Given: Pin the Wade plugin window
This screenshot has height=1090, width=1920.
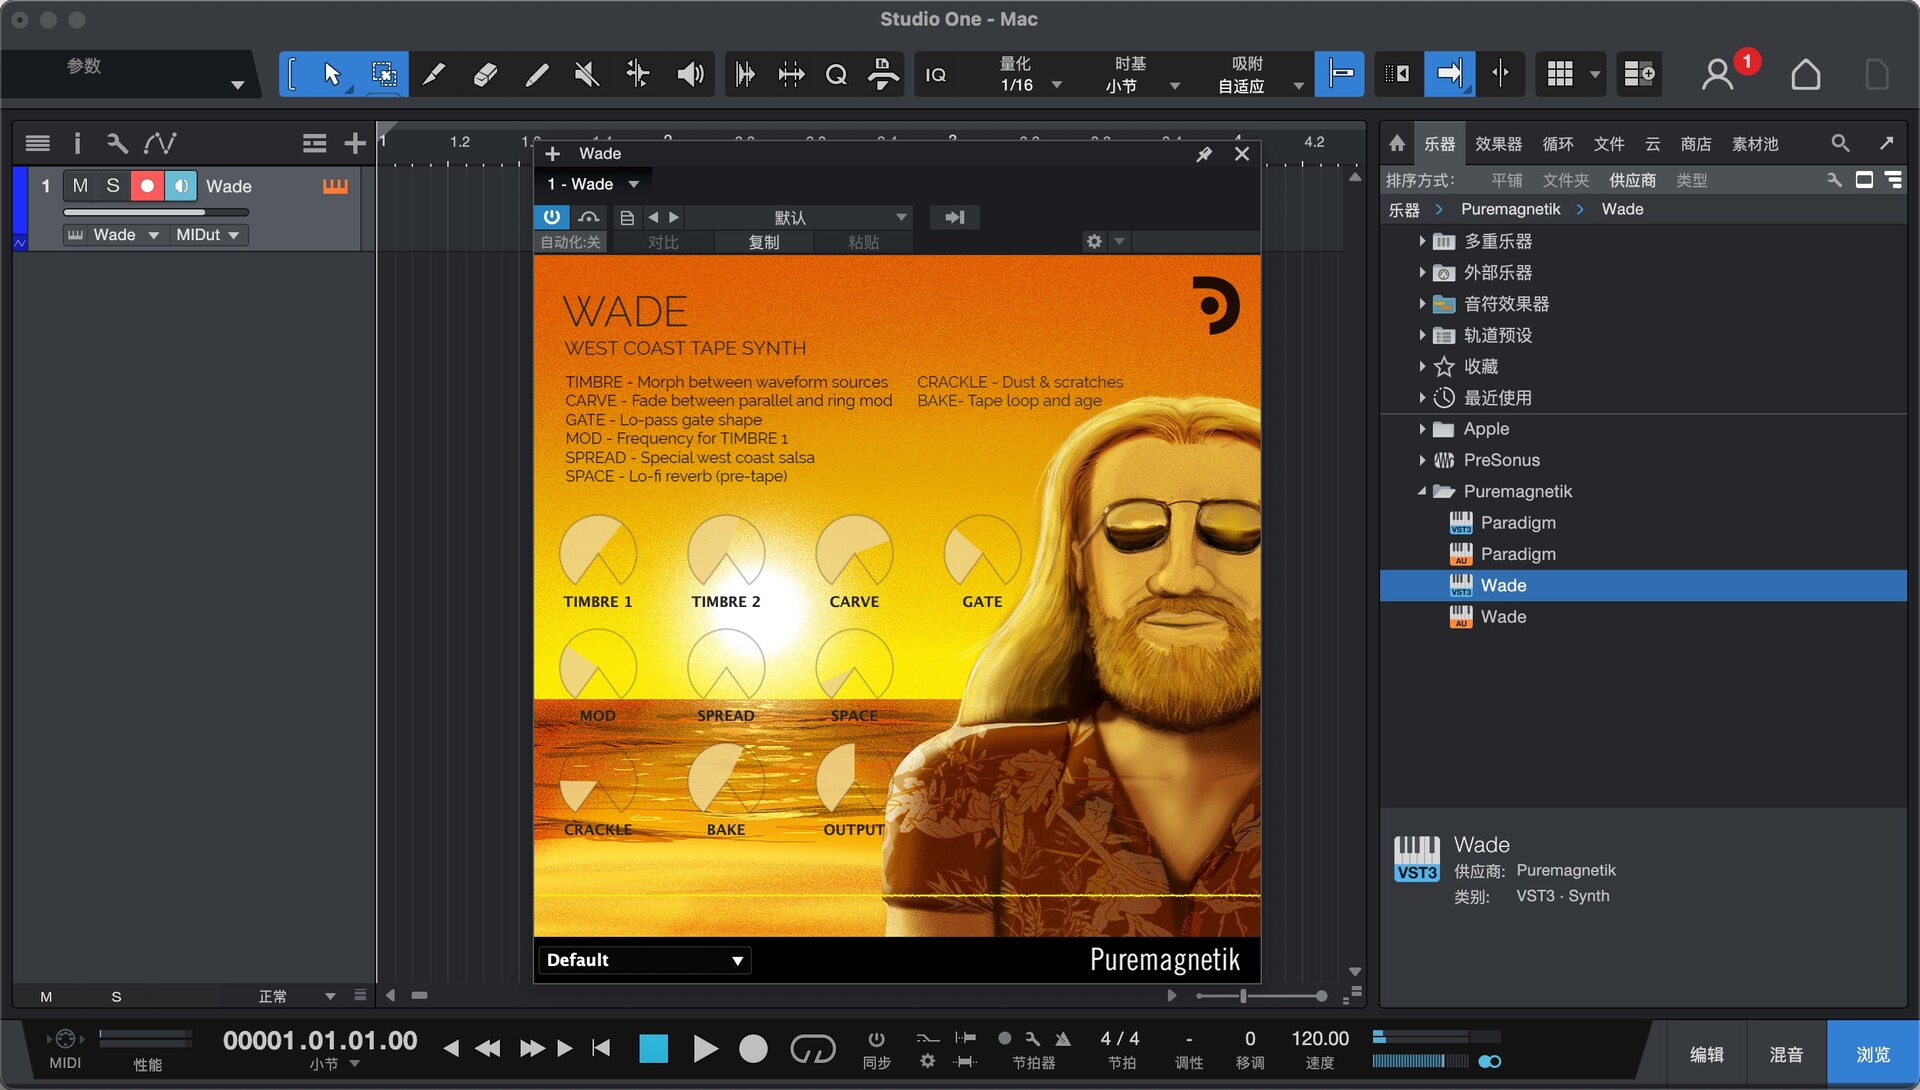Looking at the screenshot, I should coord(1204,154).
